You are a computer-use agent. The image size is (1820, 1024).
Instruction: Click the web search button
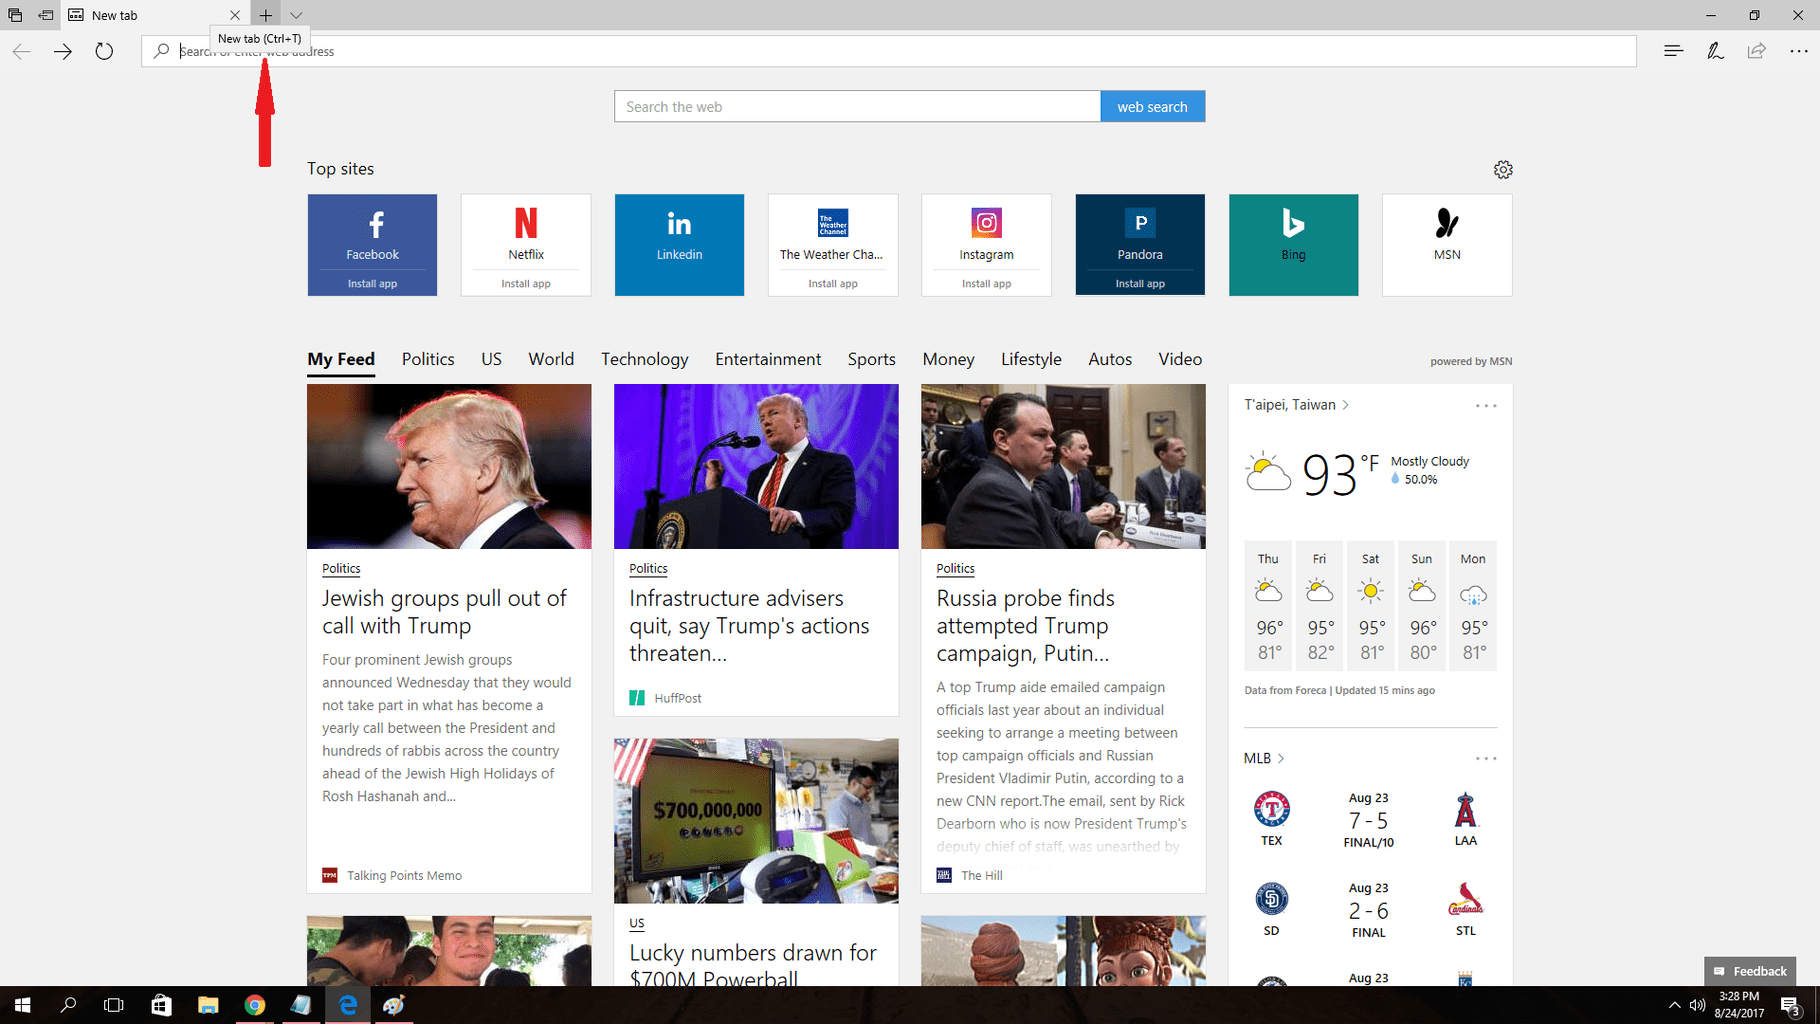tap(1152, 106)
